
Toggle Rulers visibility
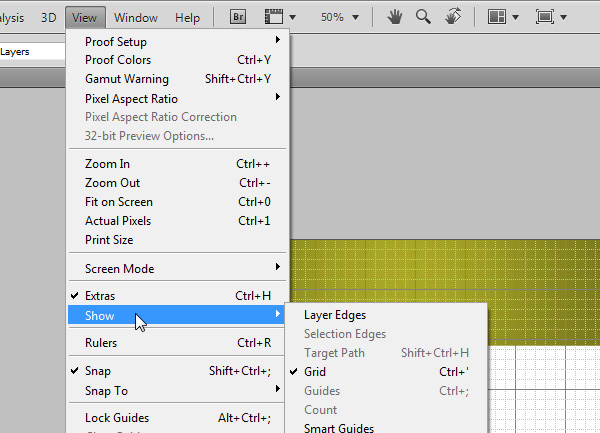coord(178,343)
